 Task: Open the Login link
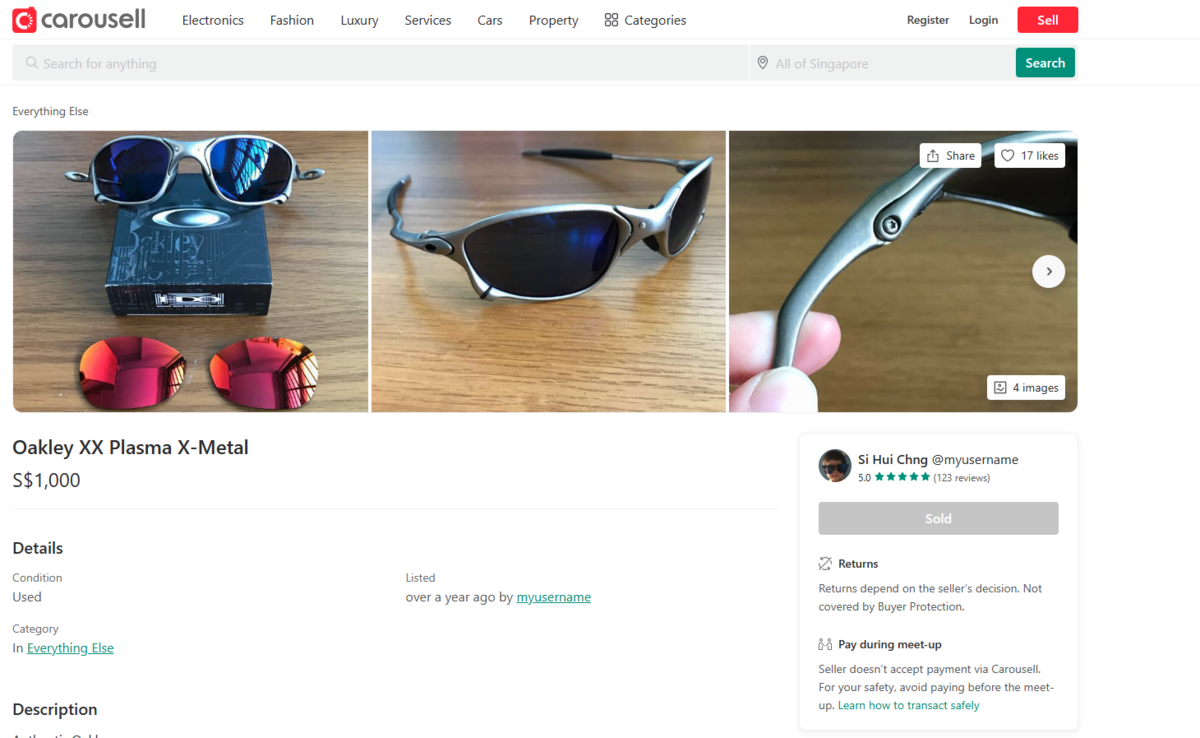pos(983,20)
